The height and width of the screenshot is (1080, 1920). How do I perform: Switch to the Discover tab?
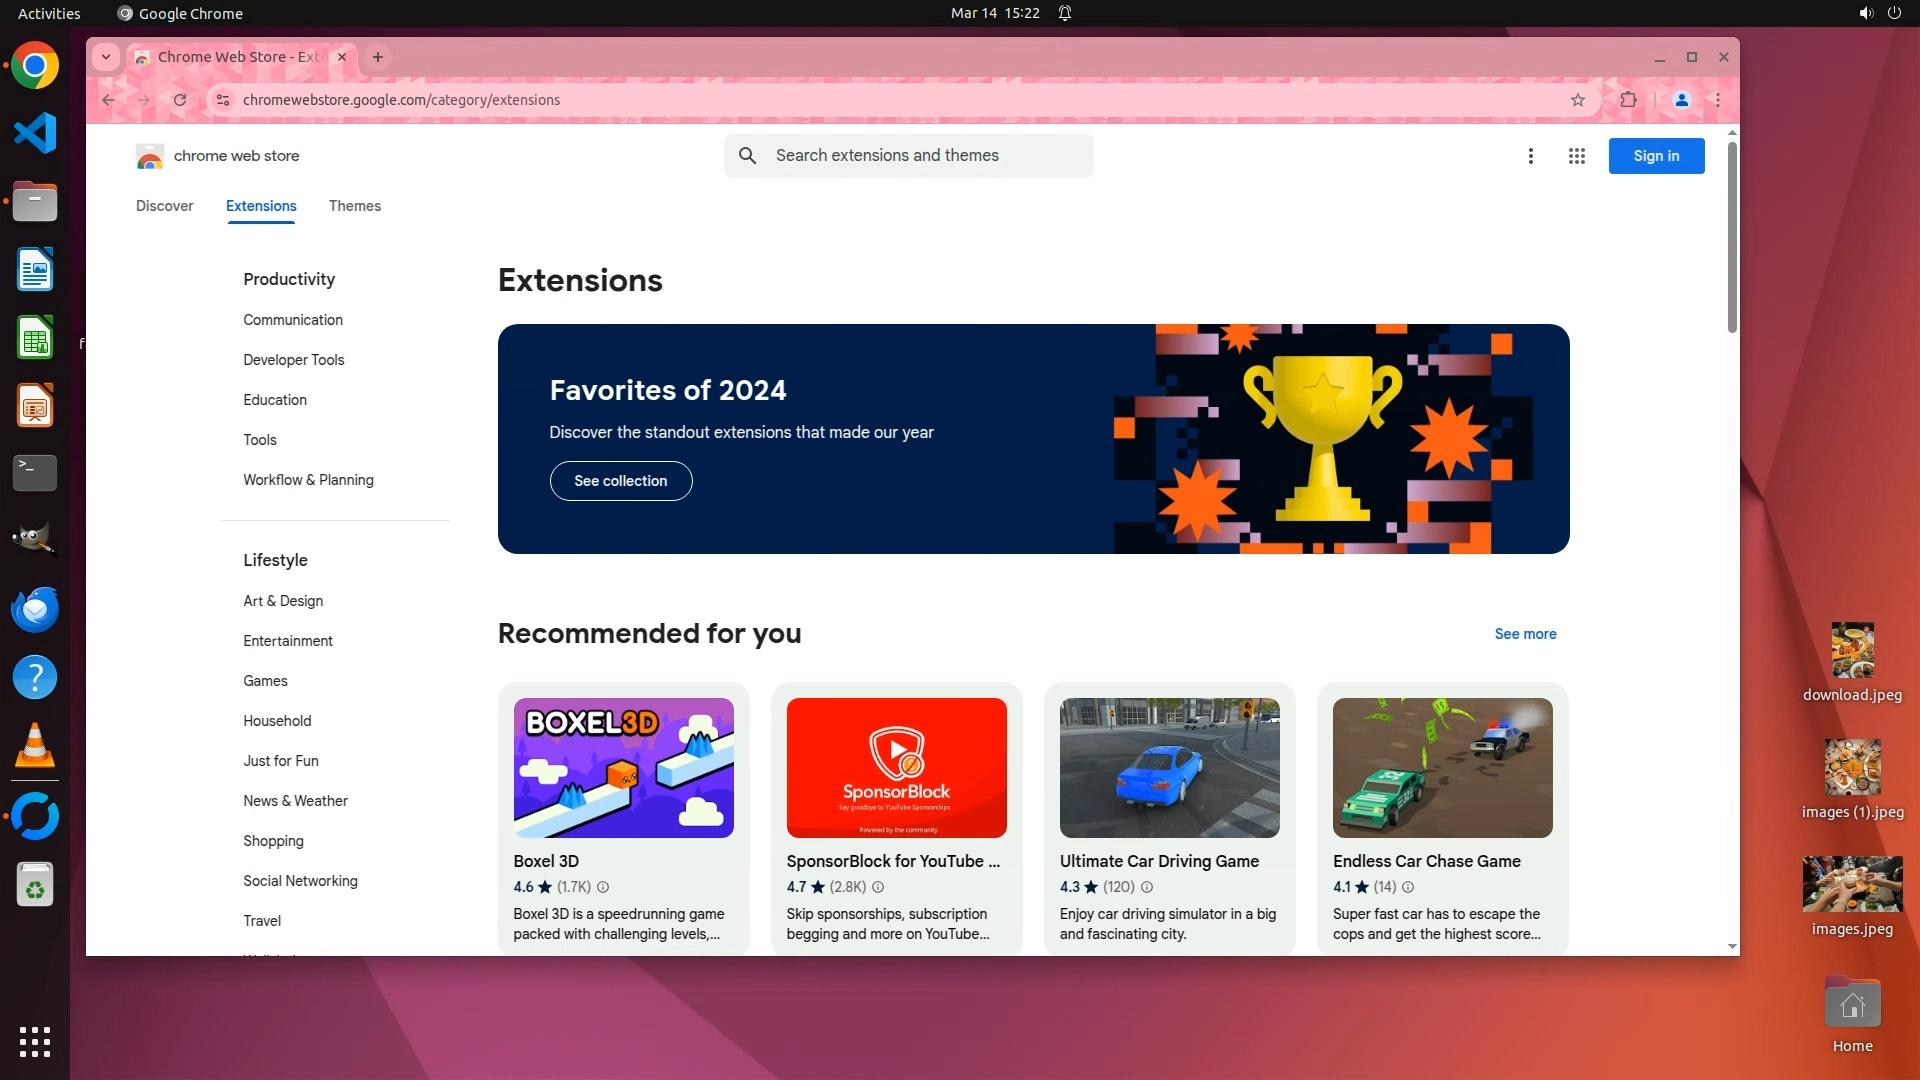click(164, 206)
